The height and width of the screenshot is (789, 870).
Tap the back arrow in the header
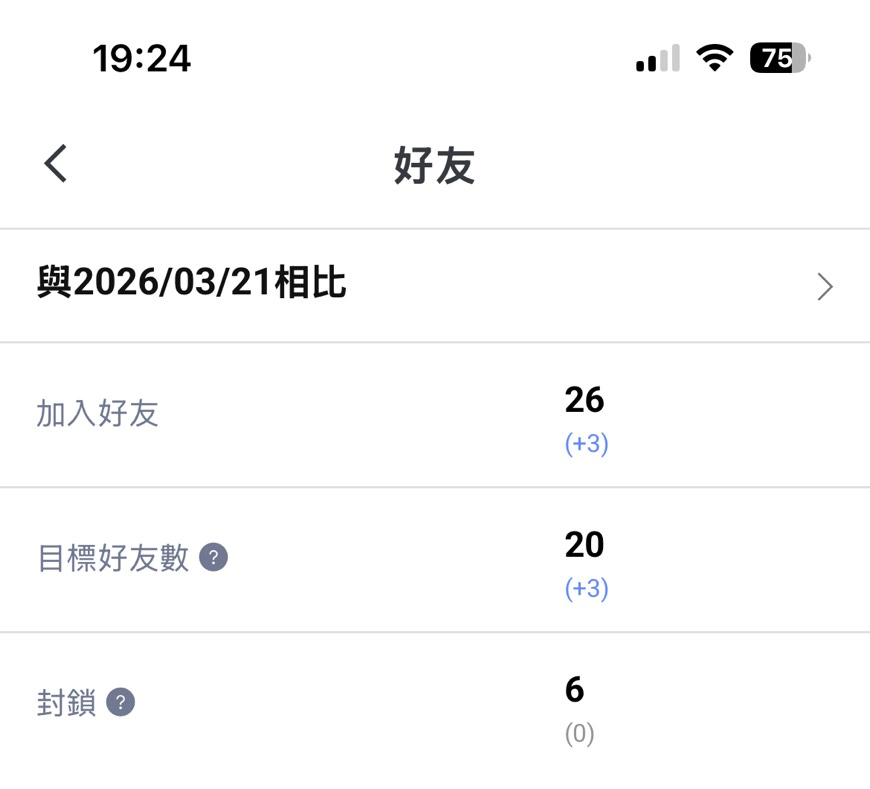pos(56,163)
